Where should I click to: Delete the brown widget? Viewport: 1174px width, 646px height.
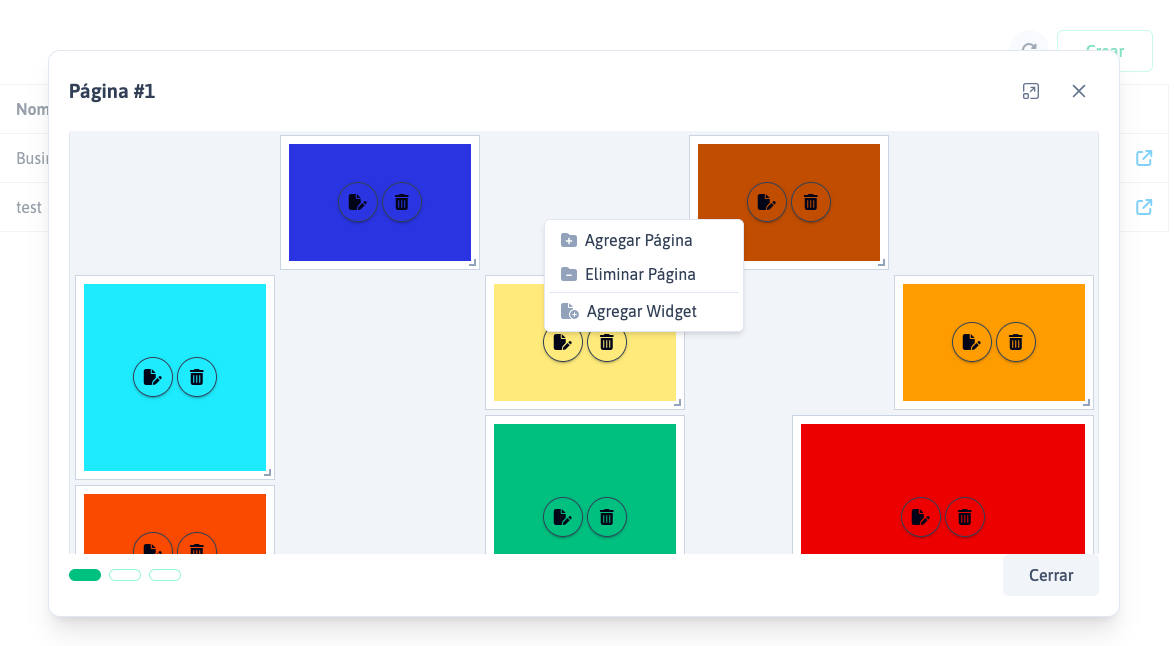(x=811, y=202)
